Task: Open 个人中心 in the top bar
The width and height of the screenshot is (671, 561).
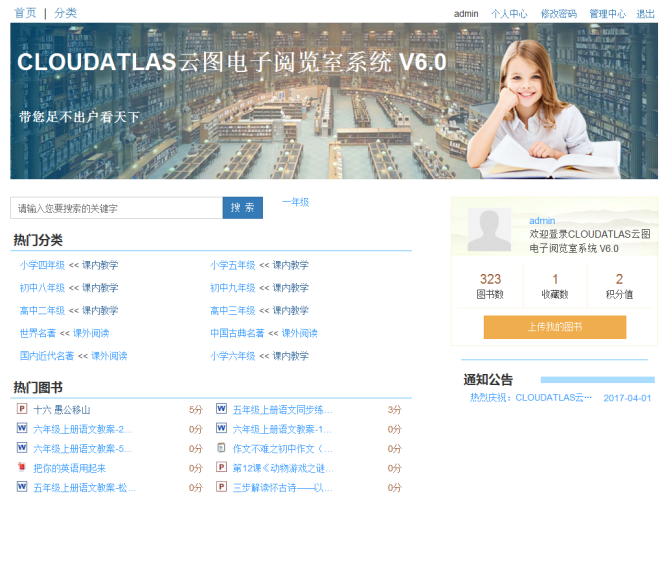Action: pyautogui.click(x=509, y=14)
